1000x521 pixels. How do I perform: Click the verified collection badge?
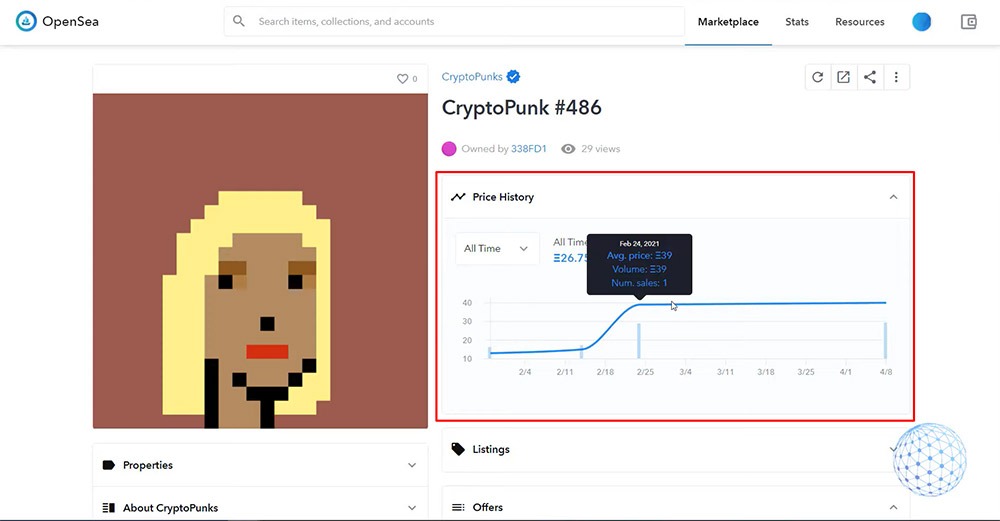click(x=513, y=77)
